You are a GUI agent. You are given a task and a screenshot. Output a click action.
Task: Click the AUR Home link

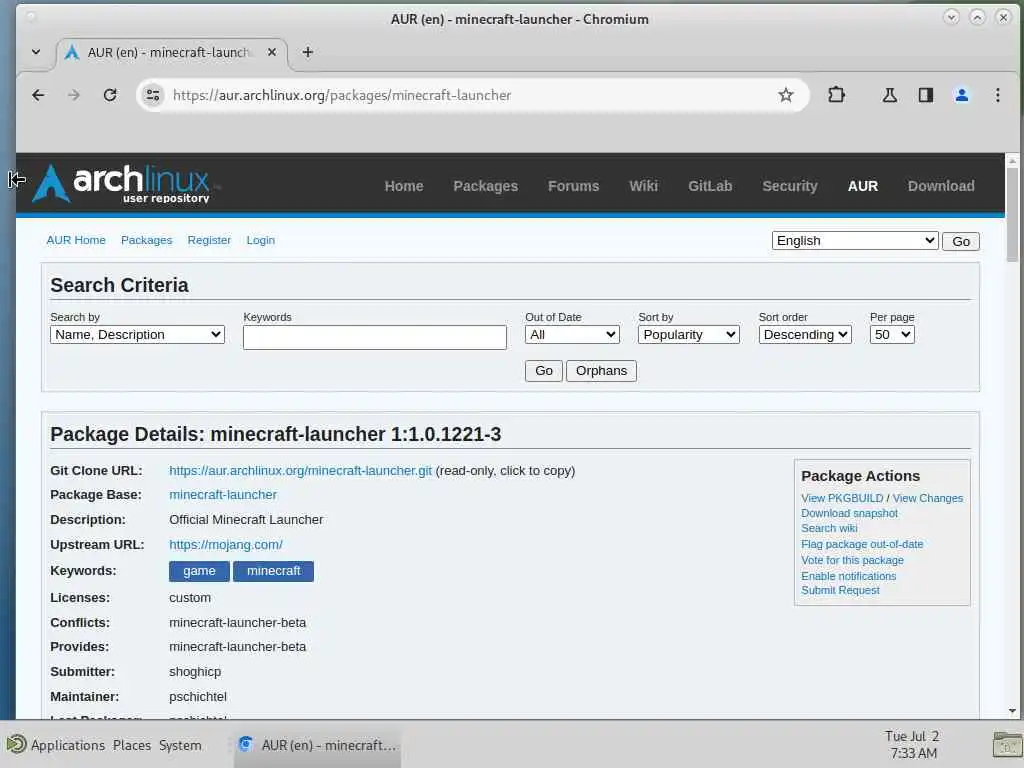pyautogui.click(x=76, y=240)
